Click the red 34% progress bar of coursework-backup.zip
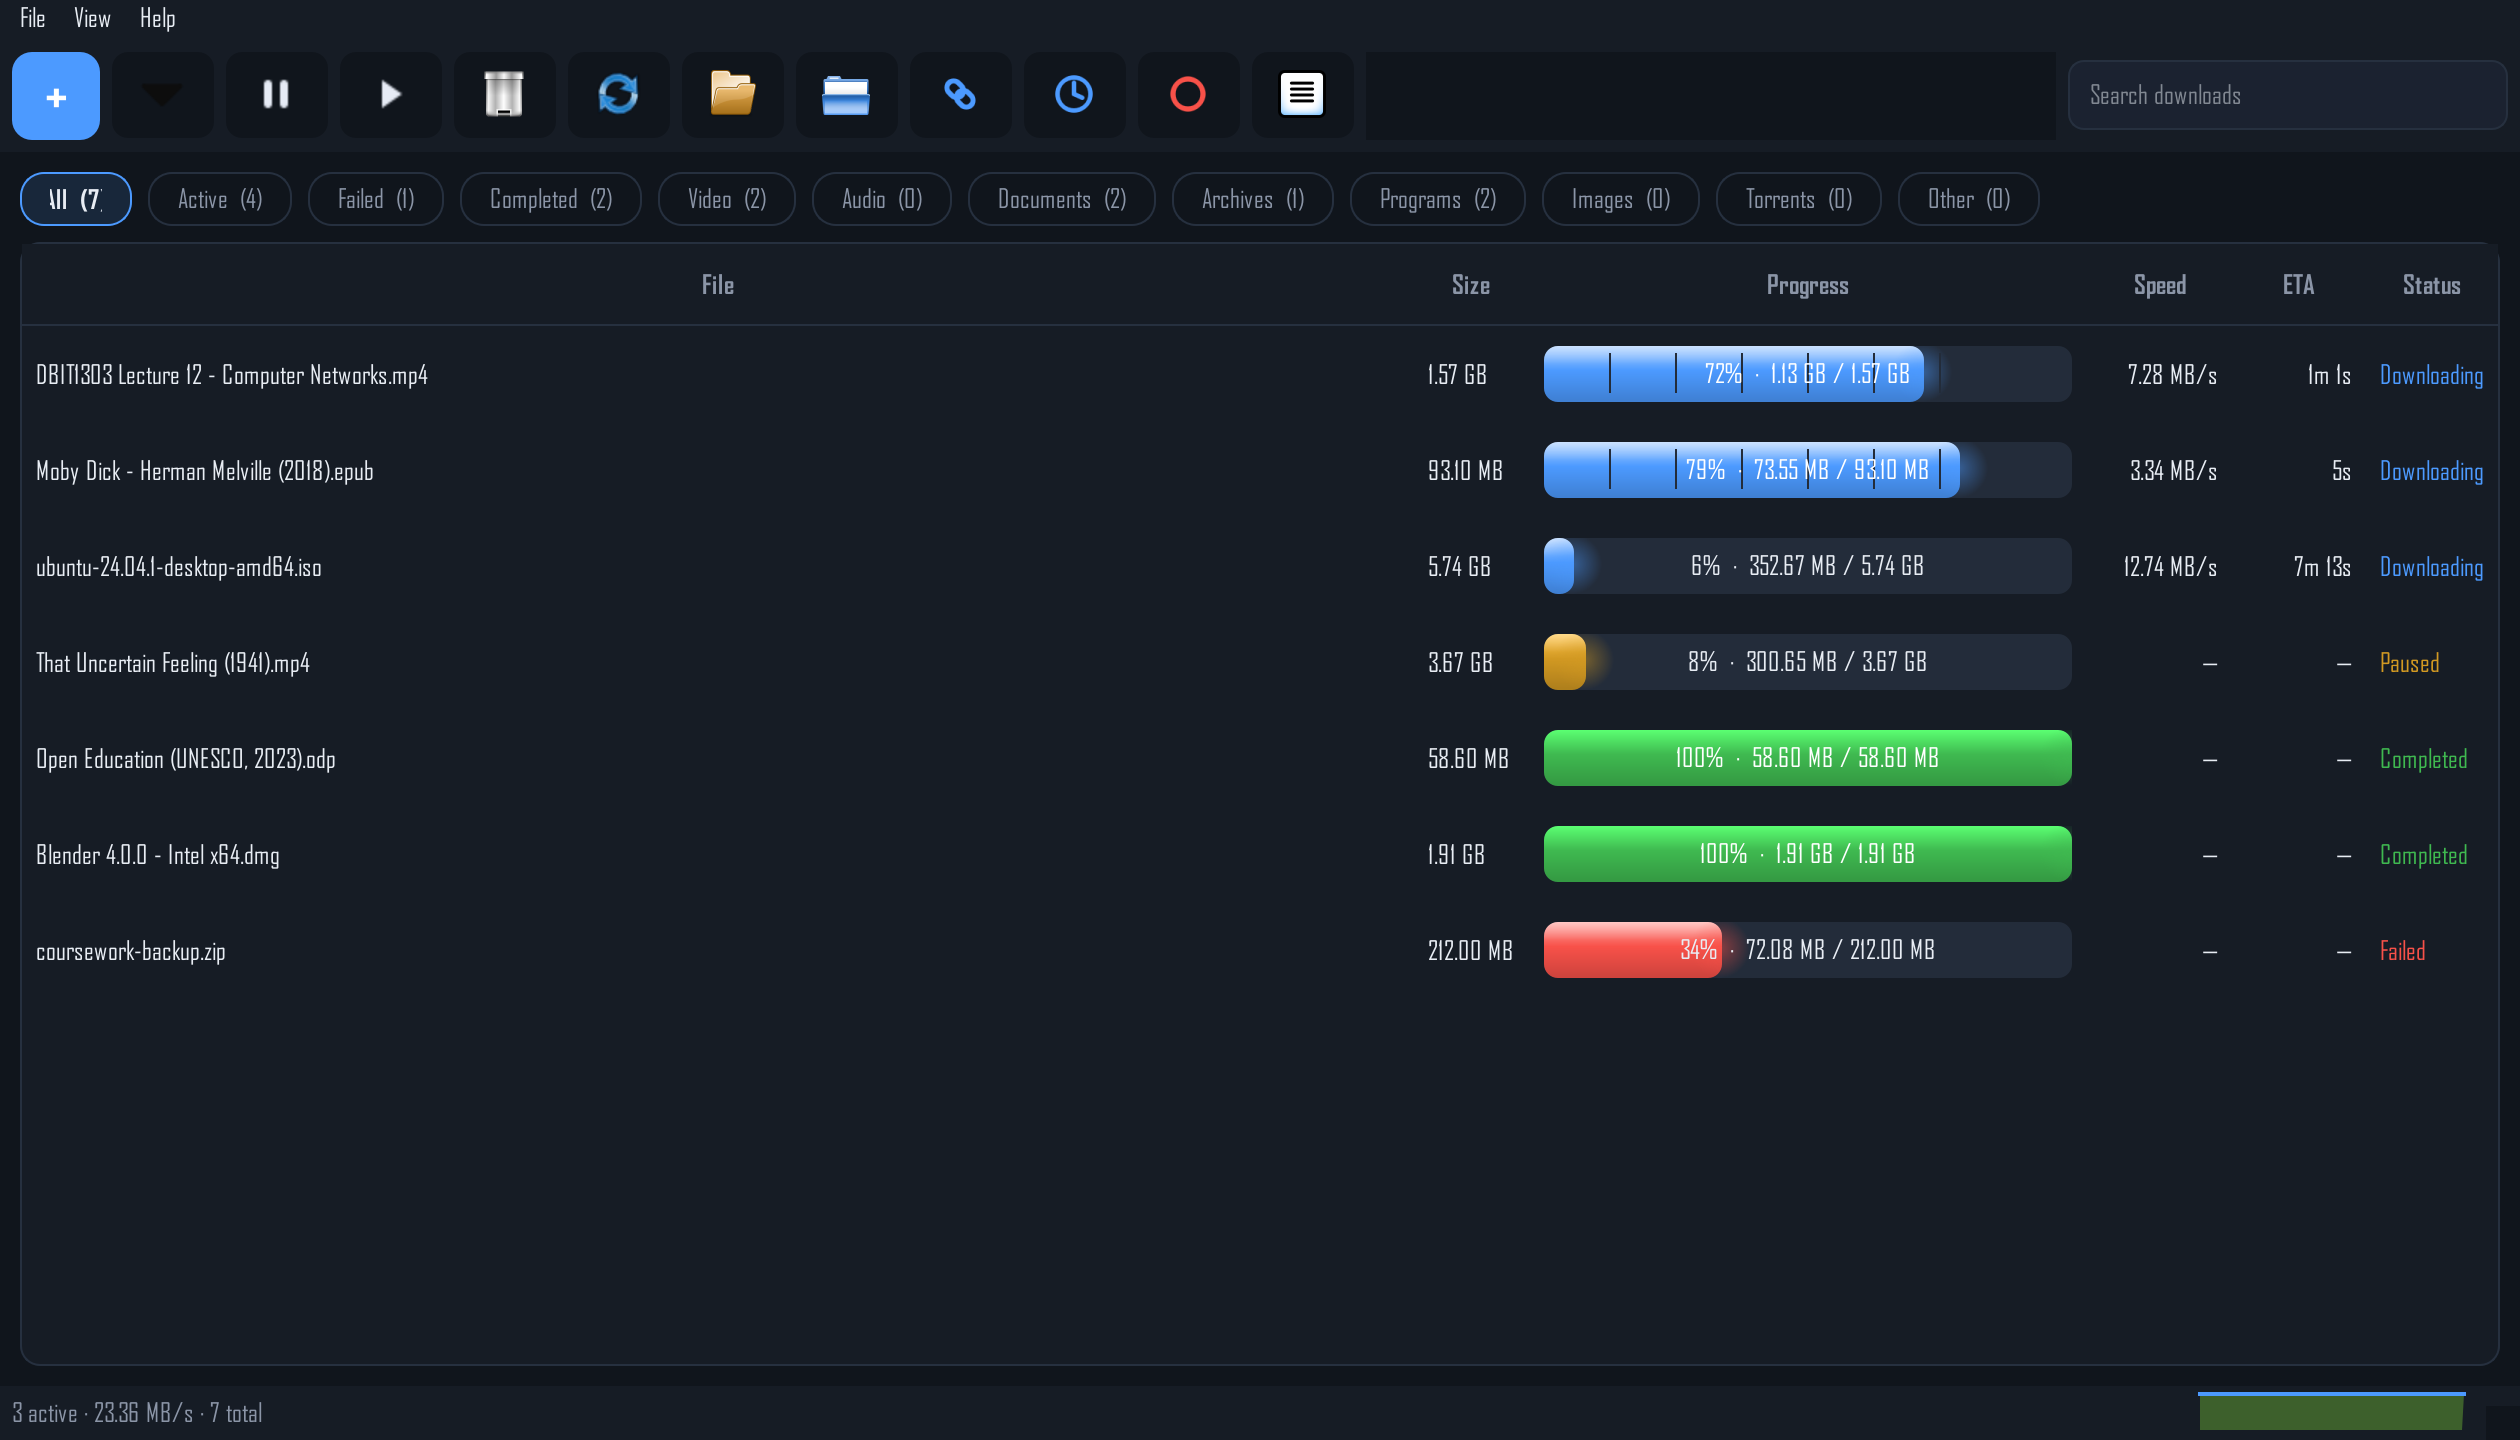This screenshot has height=1440, width=2520. 1808,950
